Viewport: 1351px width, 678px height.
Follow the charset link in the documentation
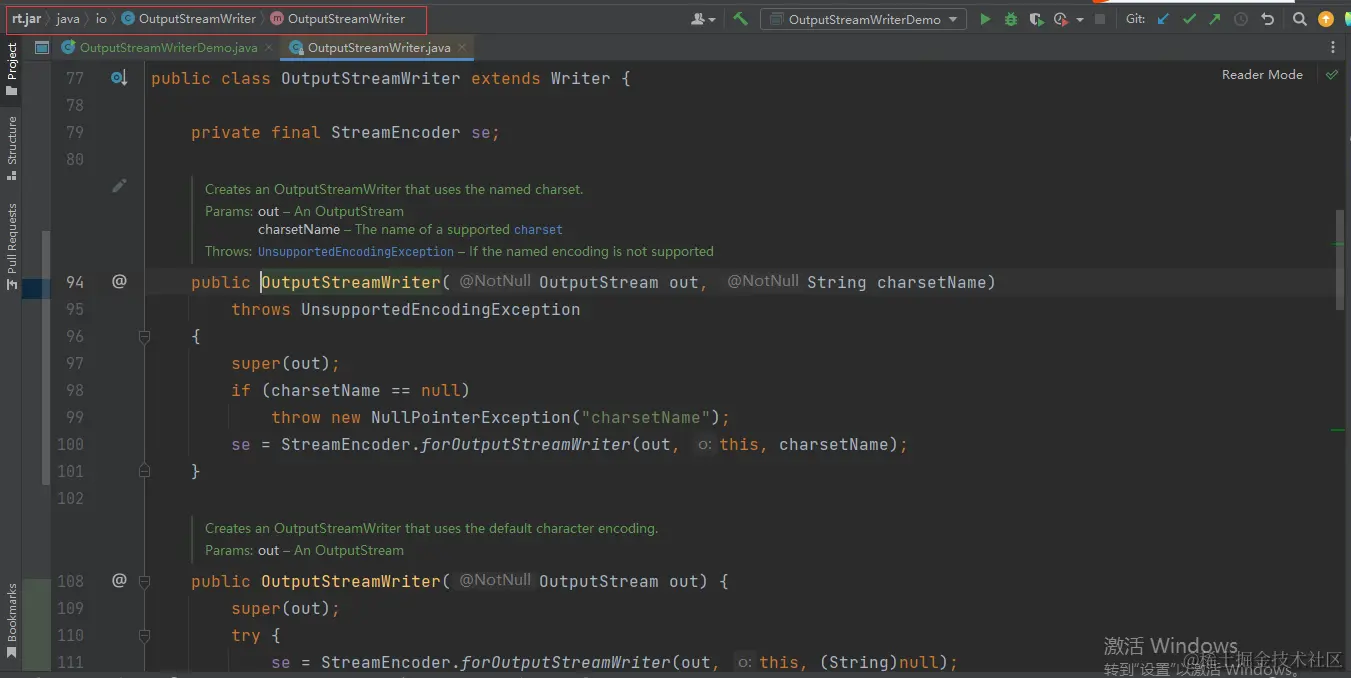[538, 230]
